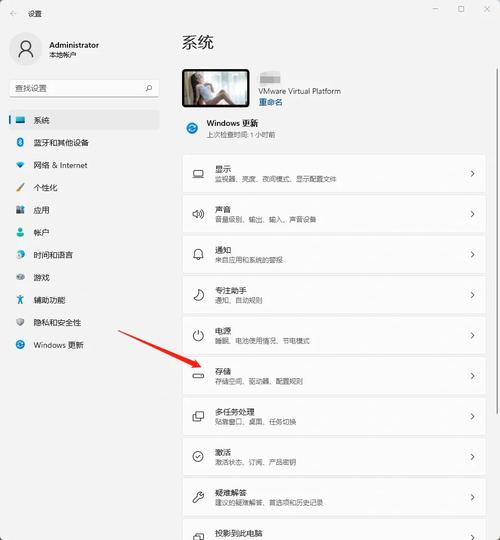Click the 通知 bell icon
Viewport: 500px width, 540px height.
[x=198, y=255]
